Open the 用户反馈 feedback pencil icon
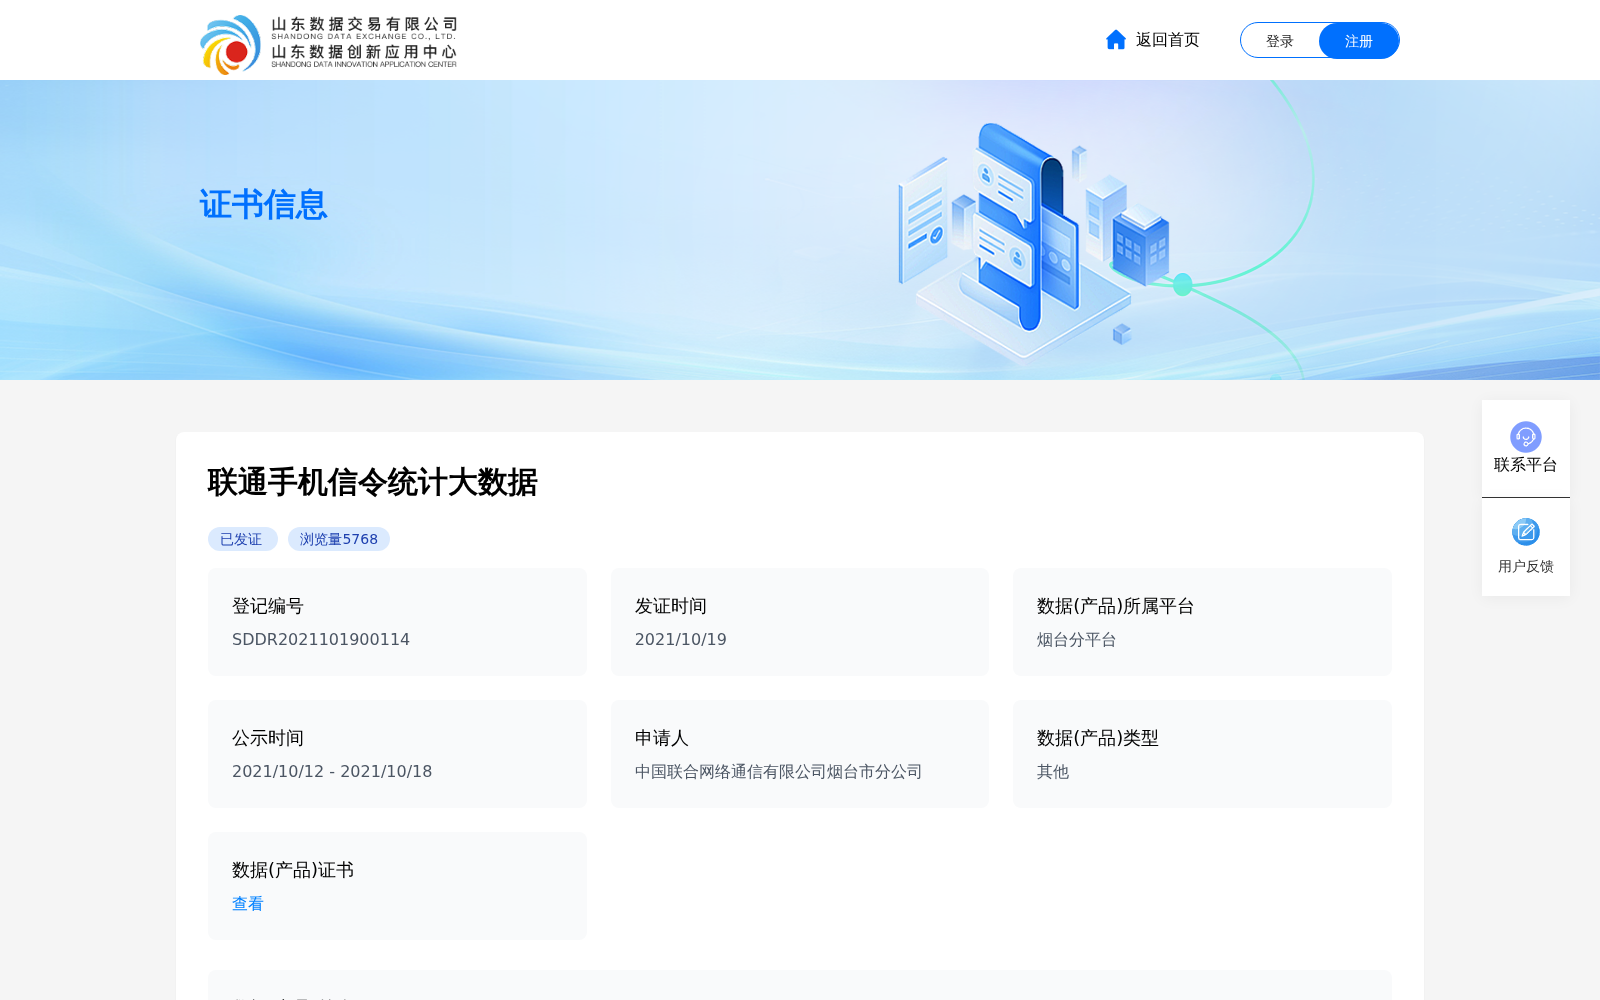 (x=1526, y=532)
